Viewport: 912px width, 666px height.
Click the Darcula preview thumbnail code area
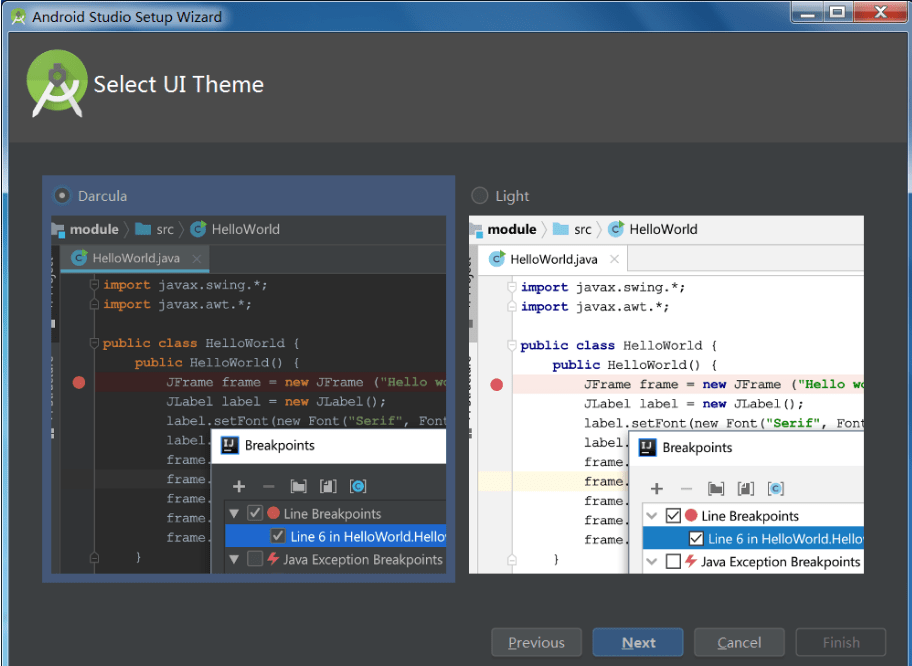pyautogui.click(x=249, y=395)
